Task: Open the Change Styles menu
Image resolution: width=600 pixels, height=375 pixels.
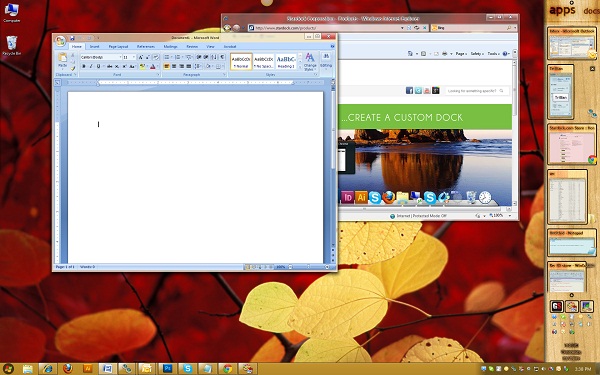Action: [x=310, y=62]
